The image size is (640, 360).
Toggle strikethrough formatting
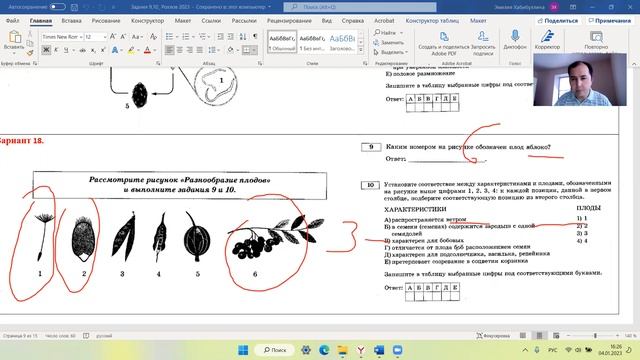(x=82, y=50)
